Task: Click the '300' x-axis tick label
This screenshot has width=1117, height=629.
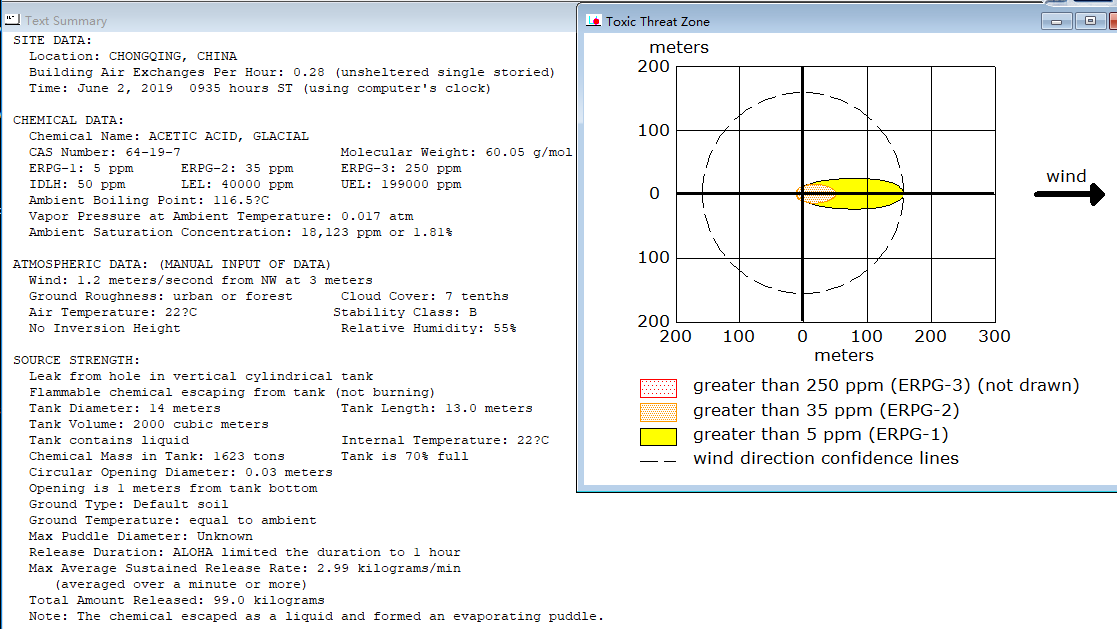Action: [994, 336]
